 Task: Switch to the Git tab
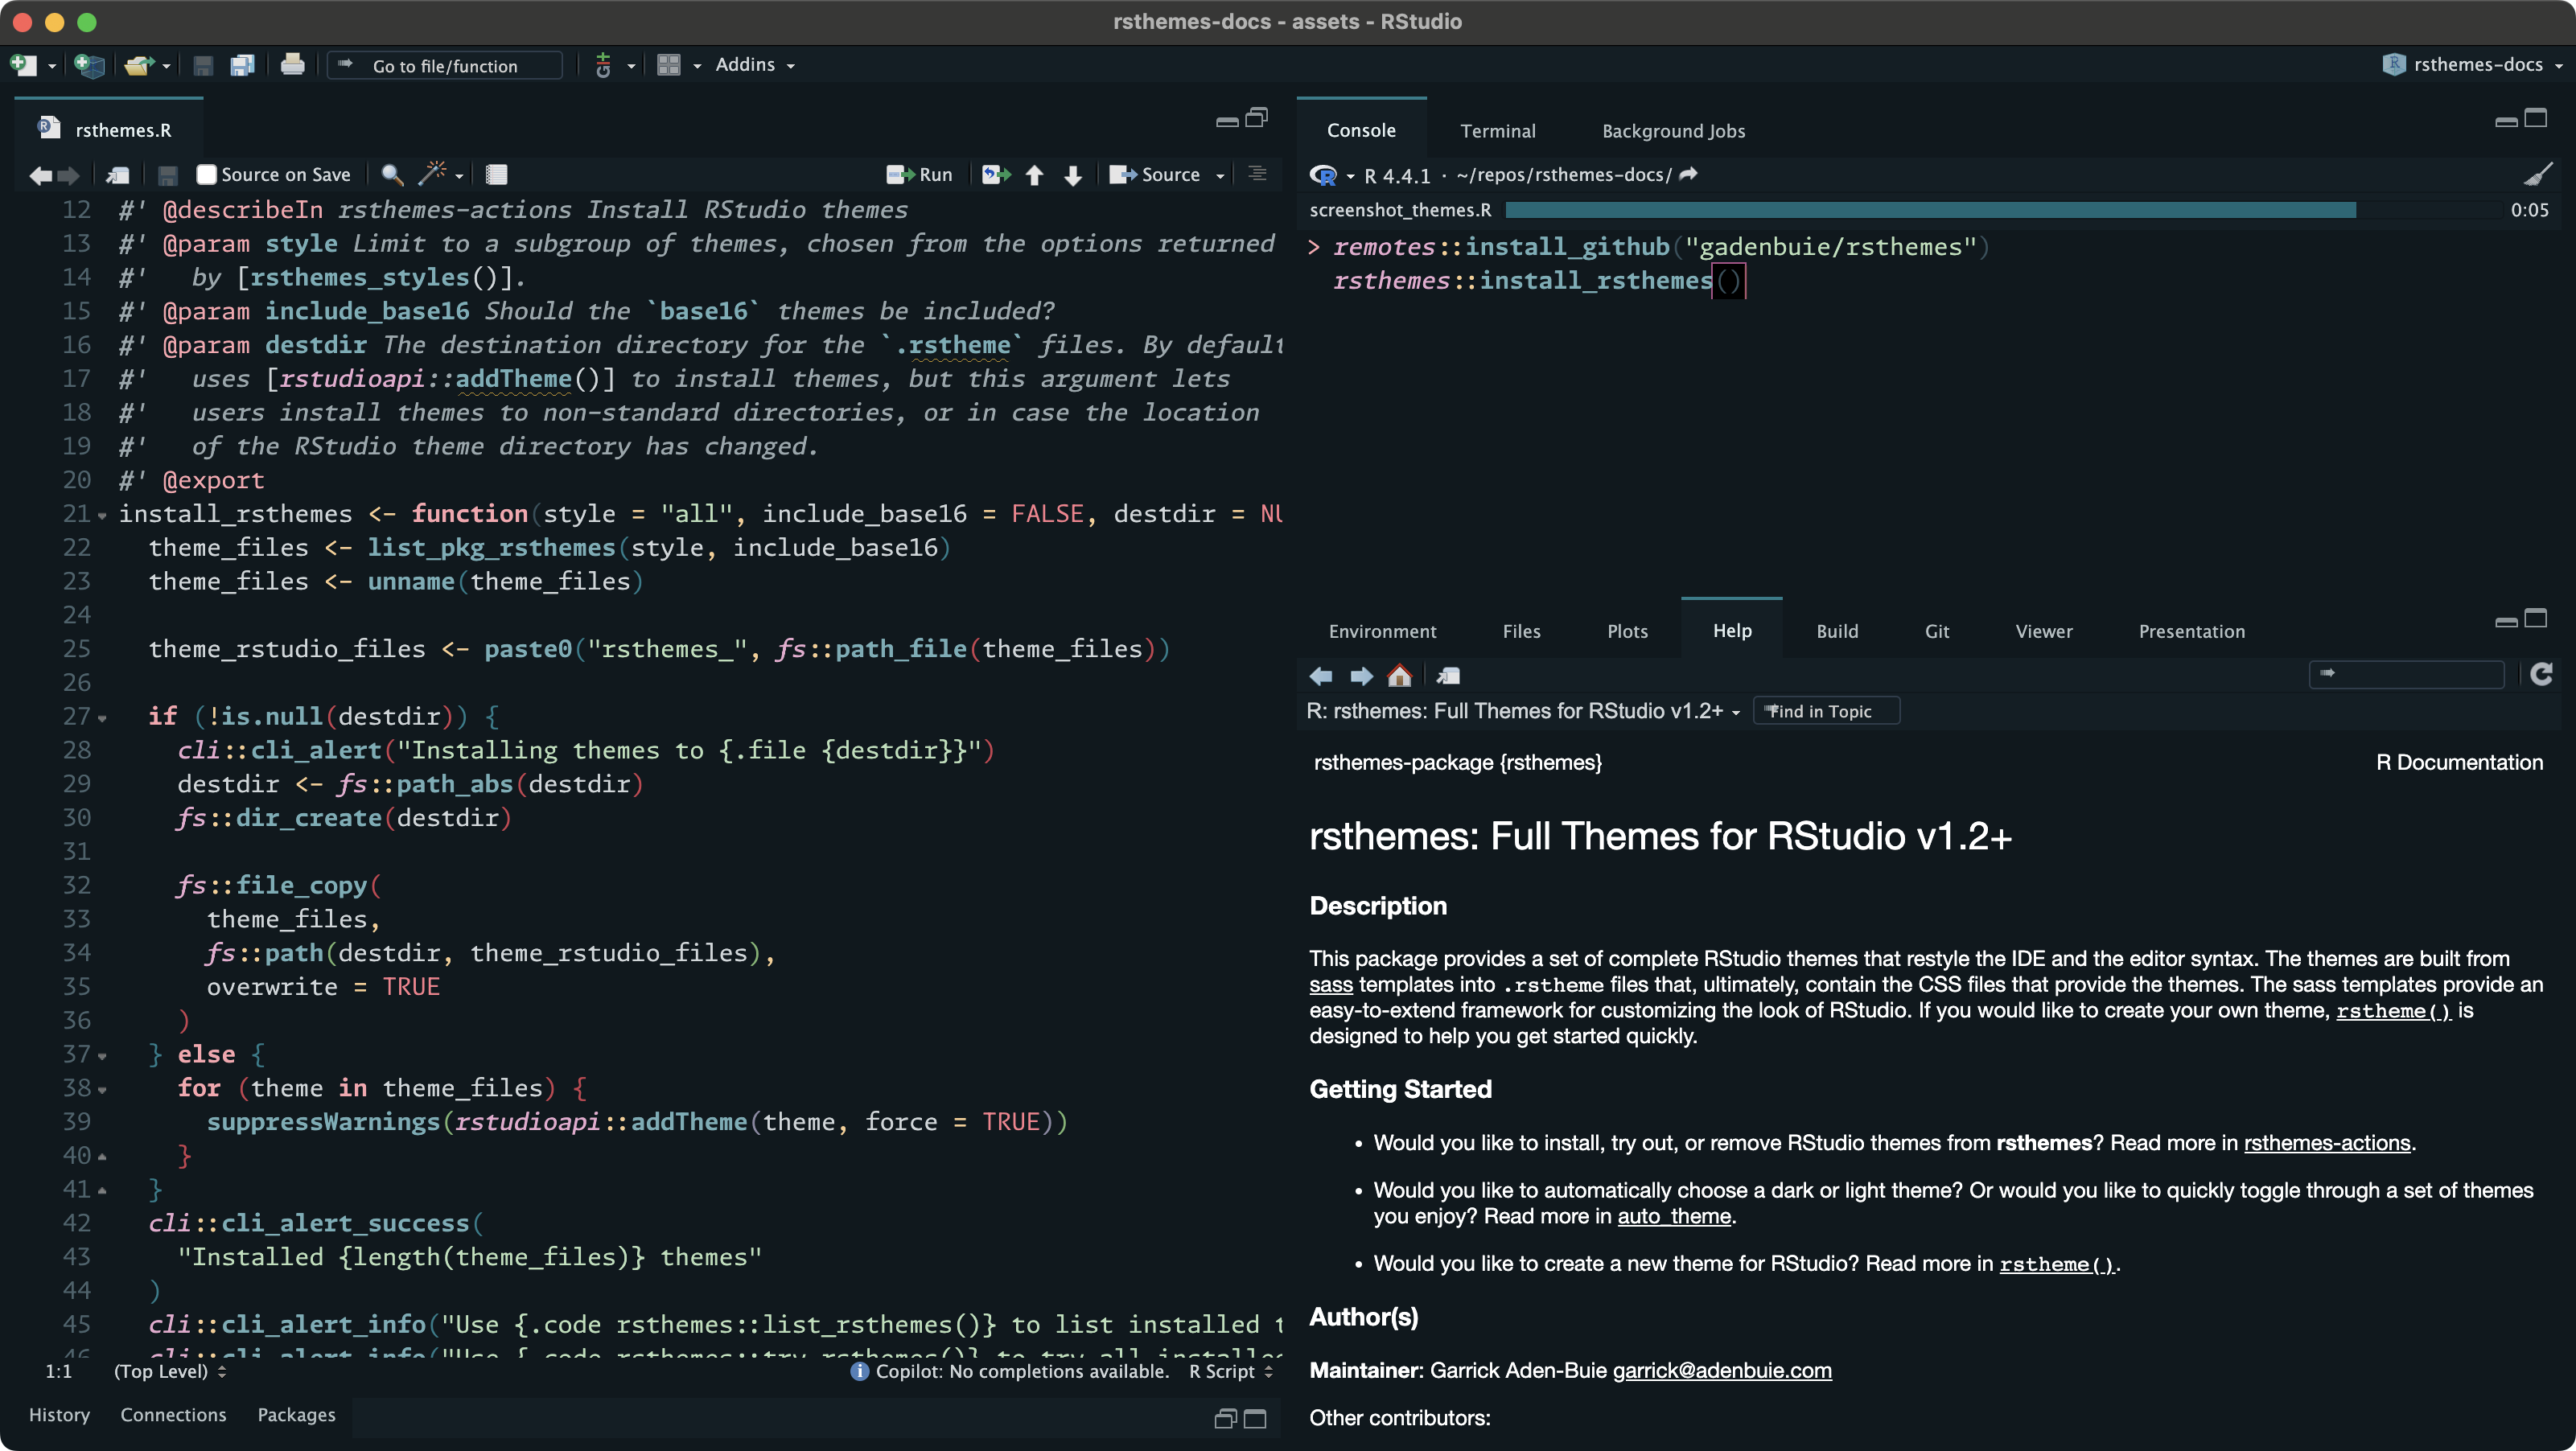(1936, 631)
